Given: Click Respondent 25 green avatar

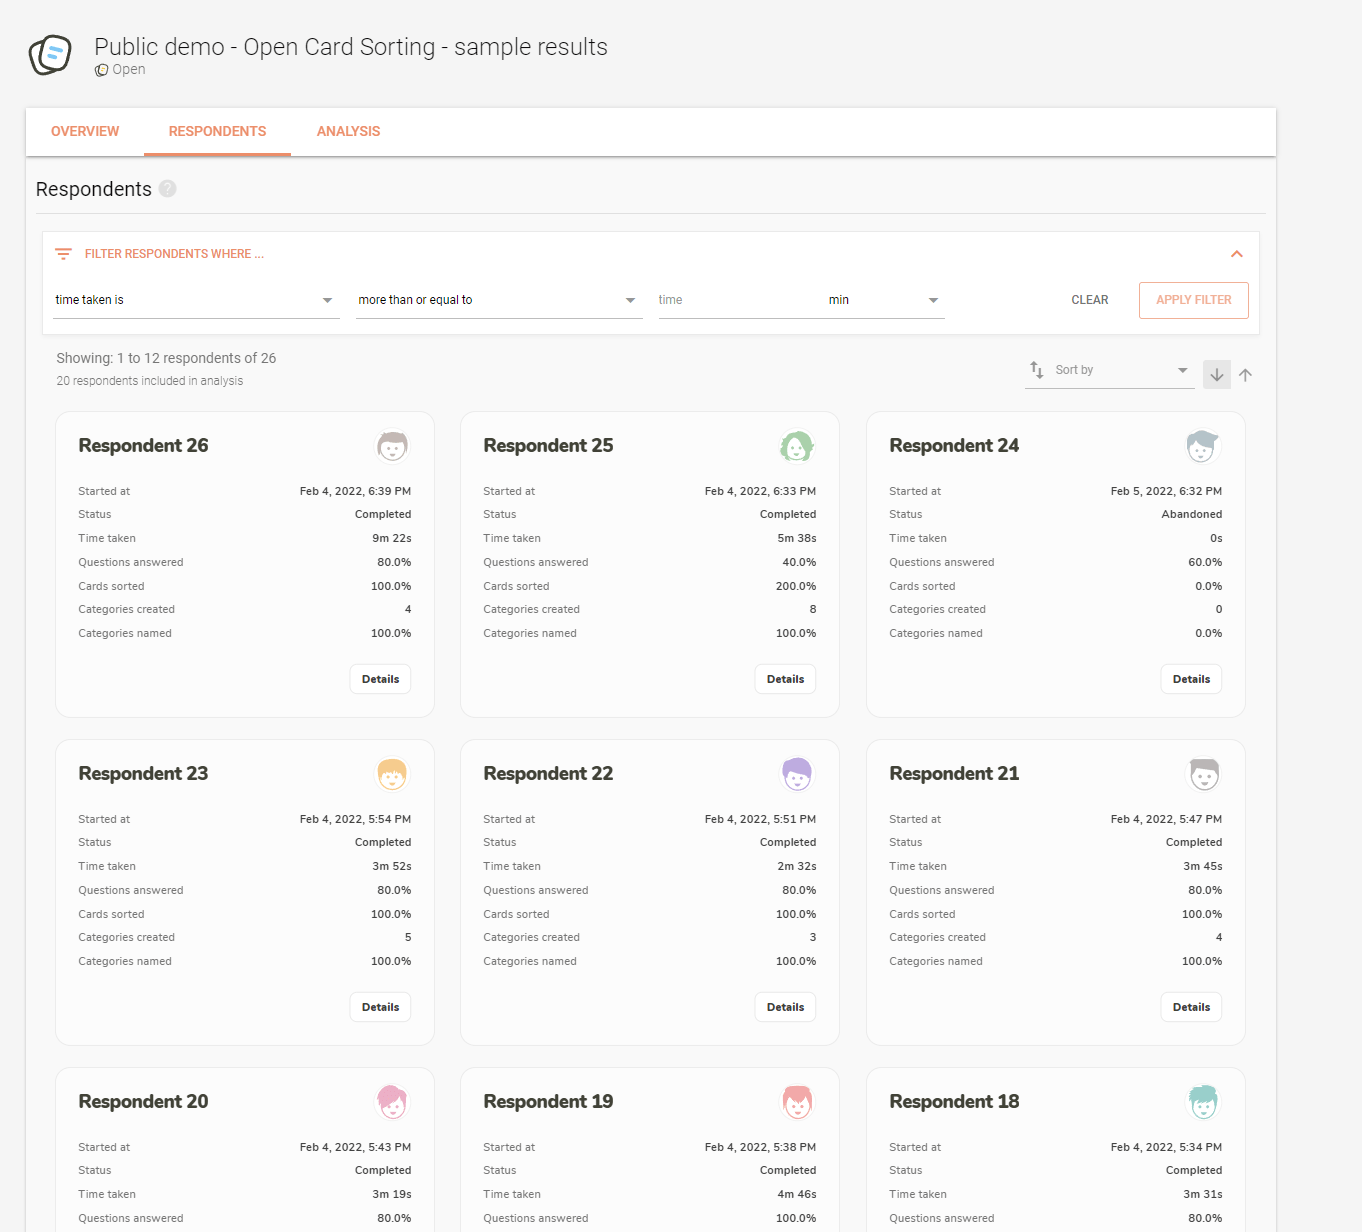Looking at the screenshot, I should point(796,446).
